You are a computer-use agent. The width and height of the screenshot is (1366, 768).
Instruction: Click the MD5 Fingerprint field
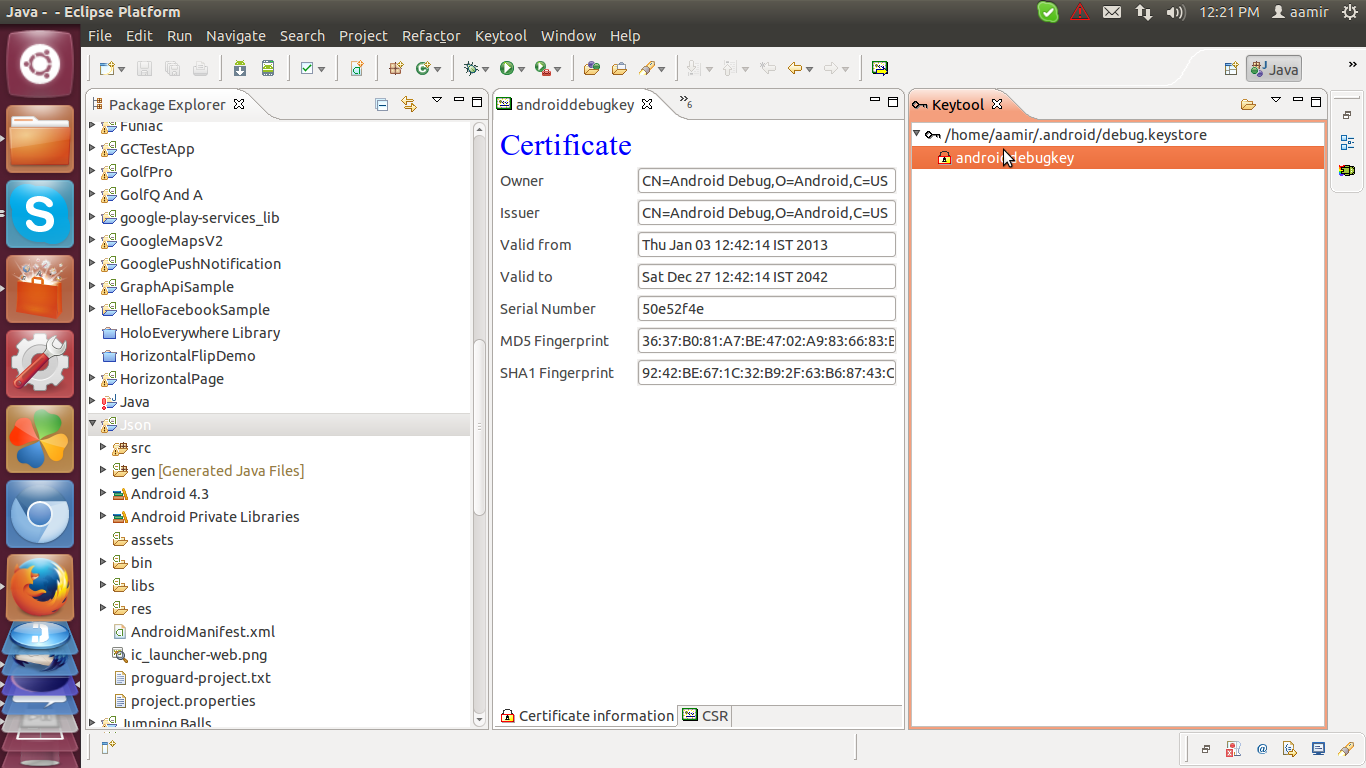pyautogui.click(x=767, y=341)
